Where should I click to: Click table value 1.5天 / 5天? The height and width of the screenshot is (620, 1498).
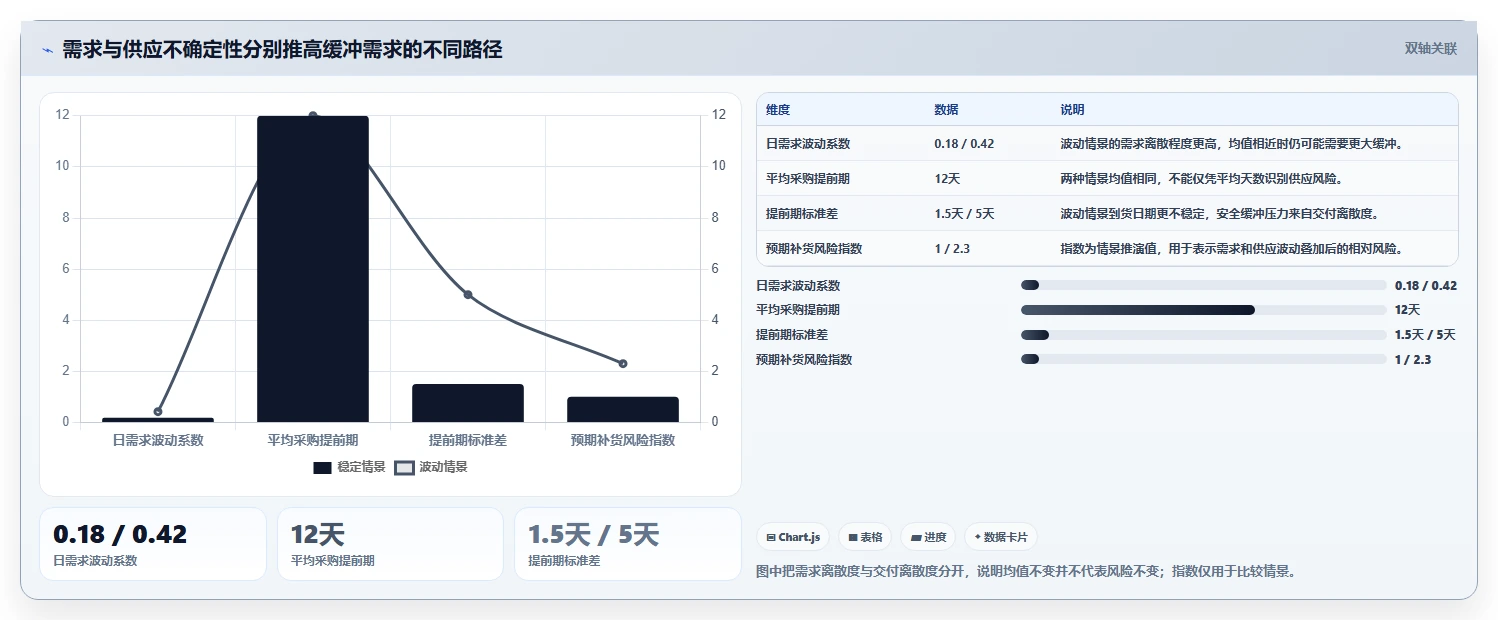pos(964,213)
